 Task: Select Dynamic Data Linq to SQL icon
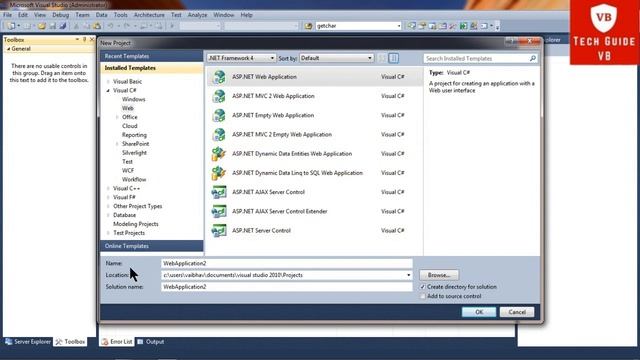(x=219, y=173)
